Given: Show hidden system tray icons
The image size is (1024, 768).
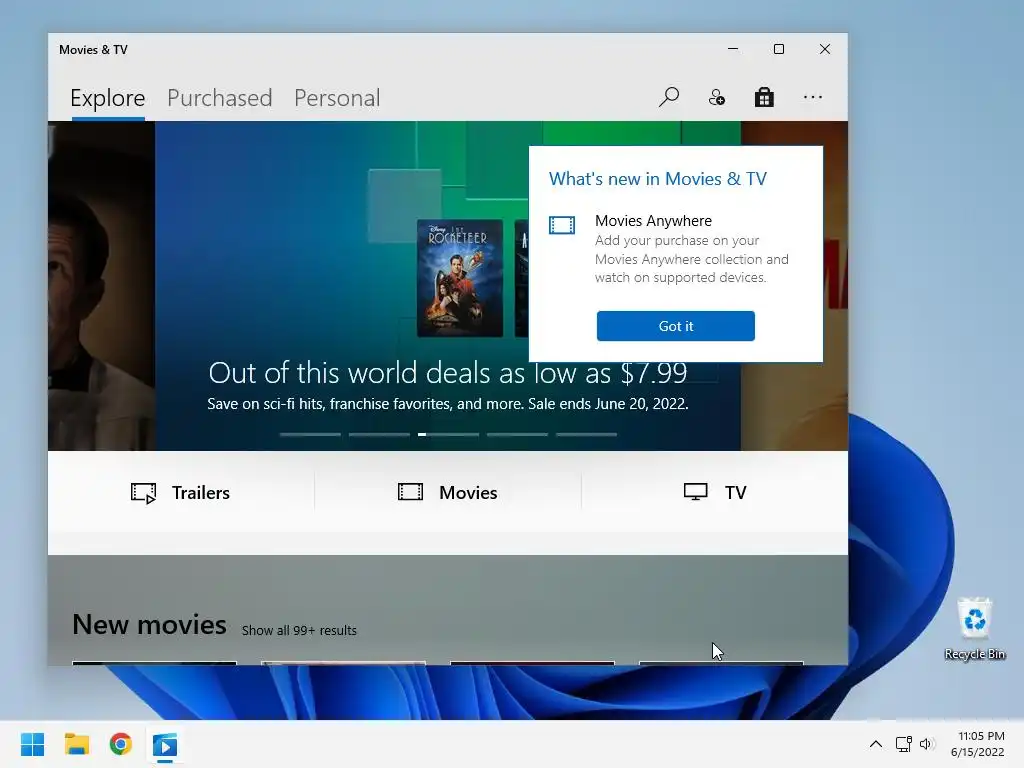Looking at the screenshot, I should (x=876, y=744).
